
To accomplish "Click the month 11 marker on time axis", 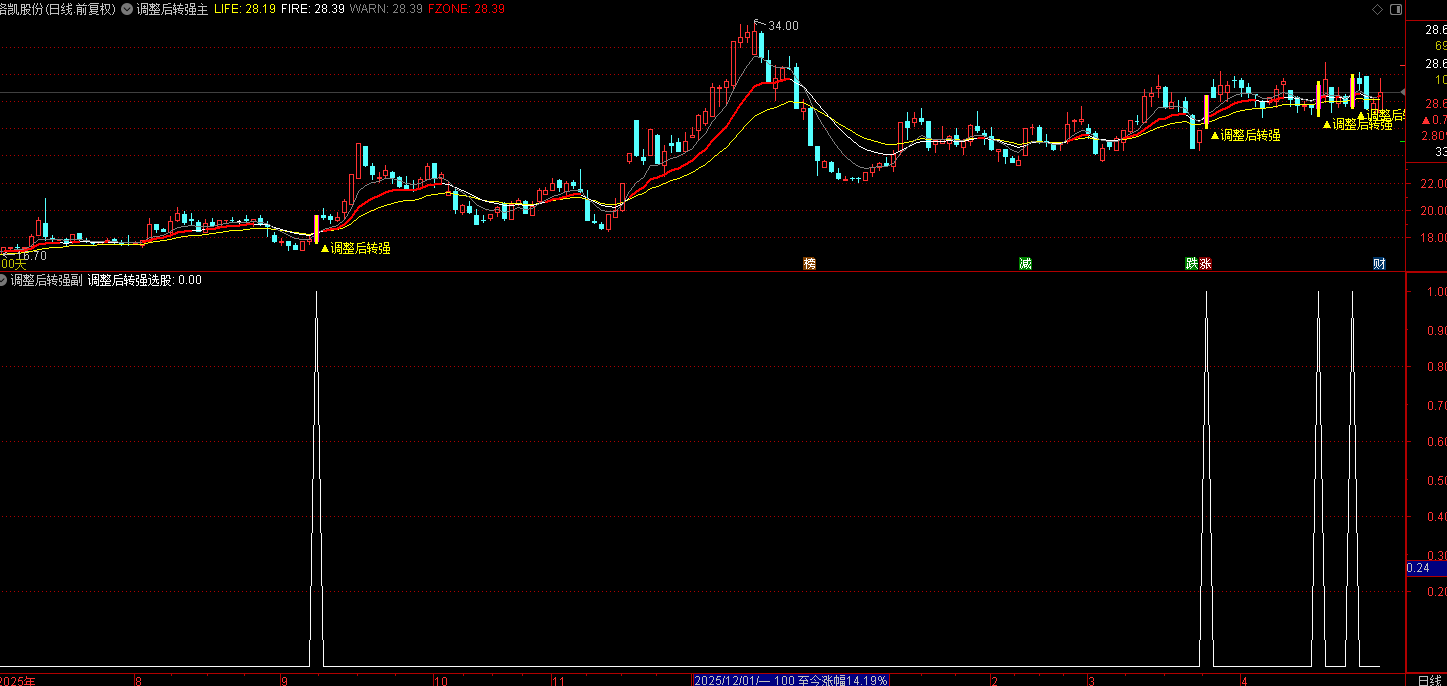I will pos(558,680).
